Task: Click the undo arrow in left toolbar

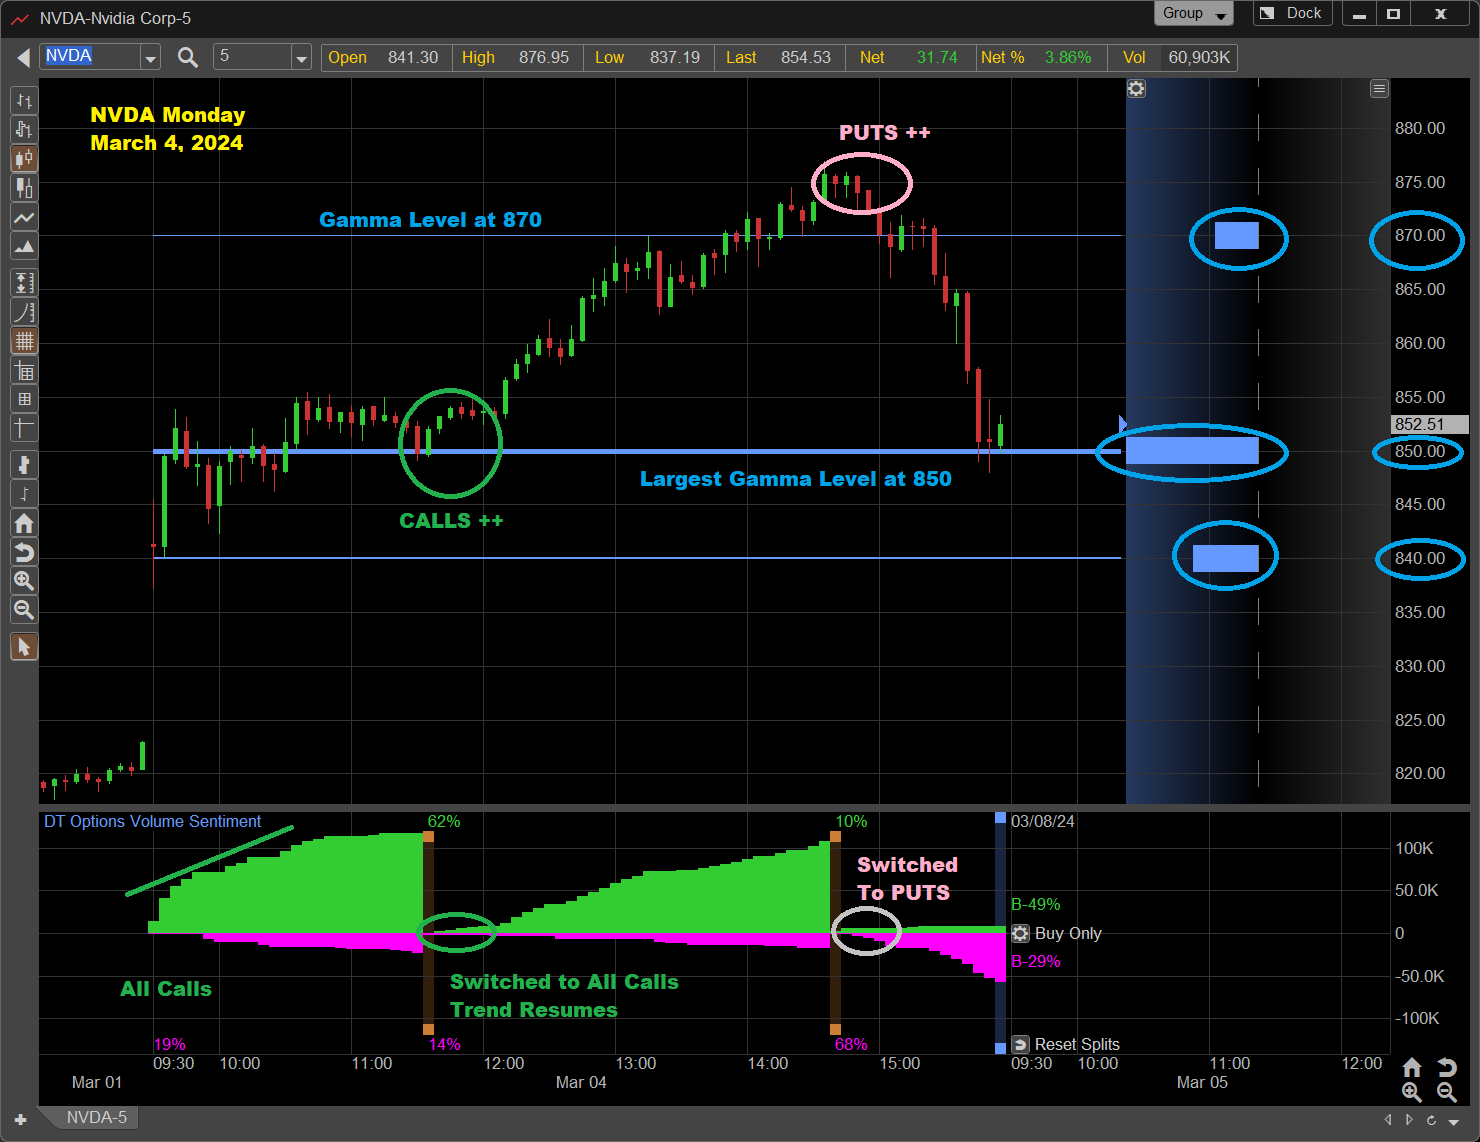Action: (x=24, y=552)
